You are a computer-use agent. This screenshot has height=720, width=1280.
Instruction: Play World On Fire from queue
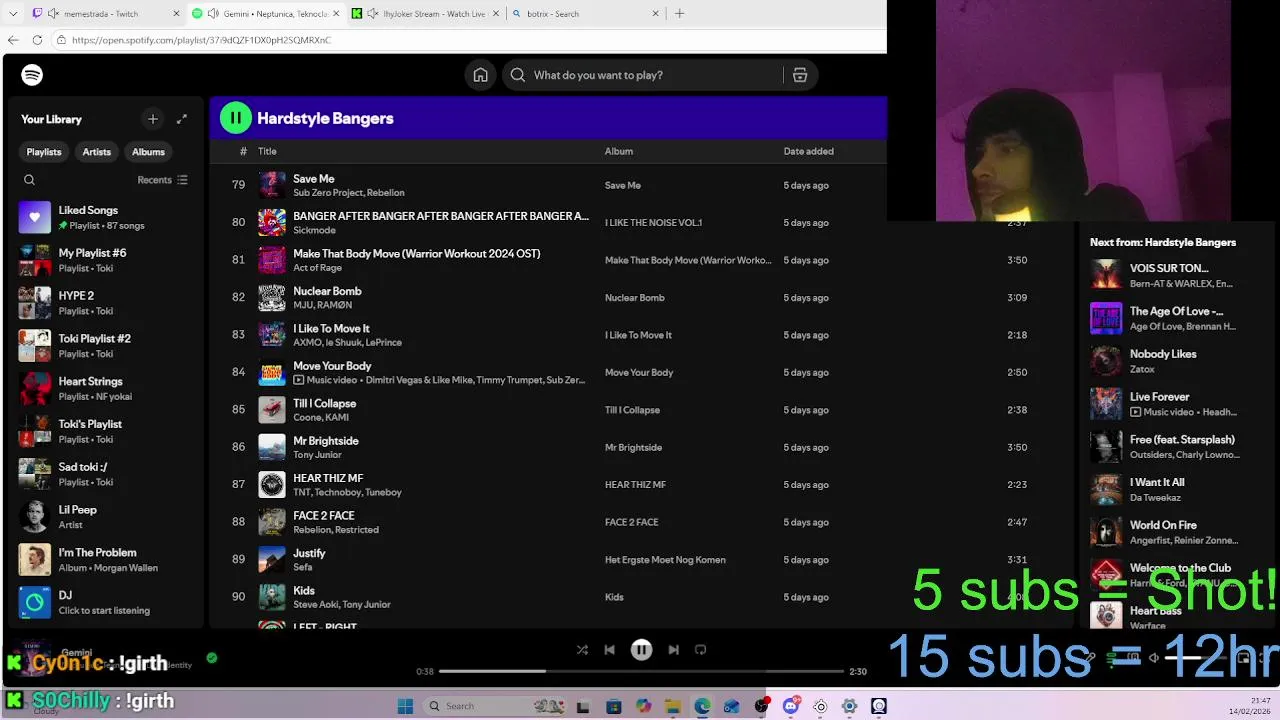coord(1178,532)
